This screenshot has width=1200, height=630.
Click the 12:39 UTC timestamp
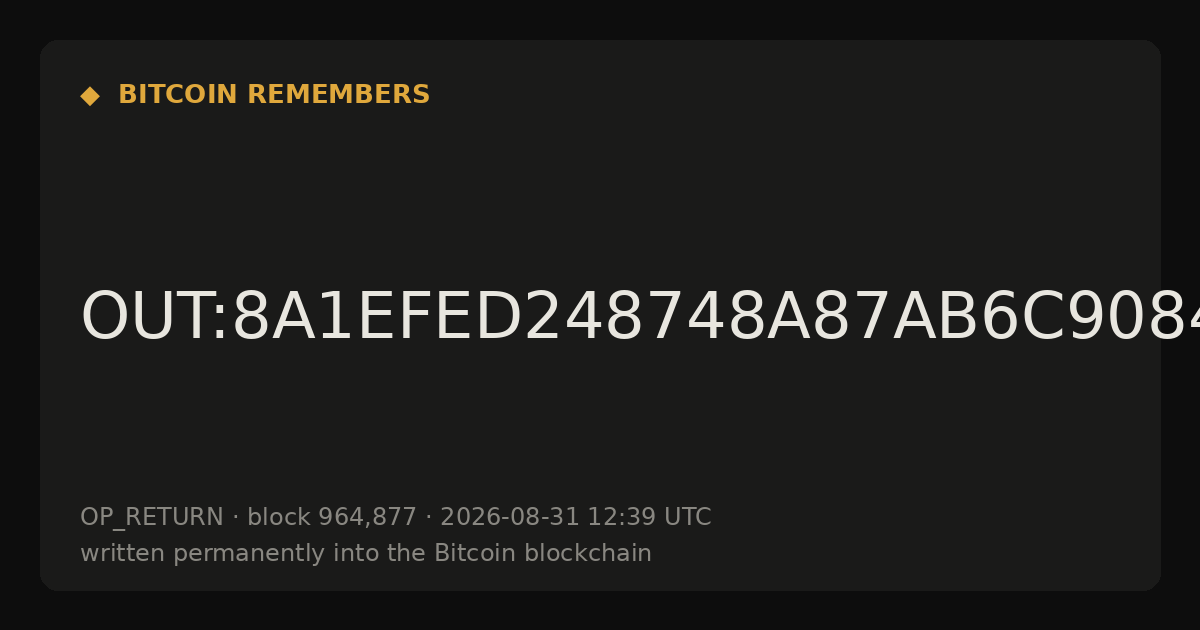[x=649, y=517]
